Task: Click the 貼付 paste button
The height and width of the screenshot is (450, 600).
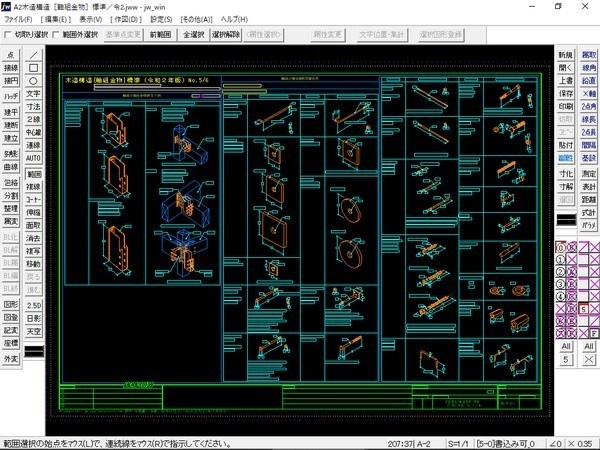Action: (566, 145)
